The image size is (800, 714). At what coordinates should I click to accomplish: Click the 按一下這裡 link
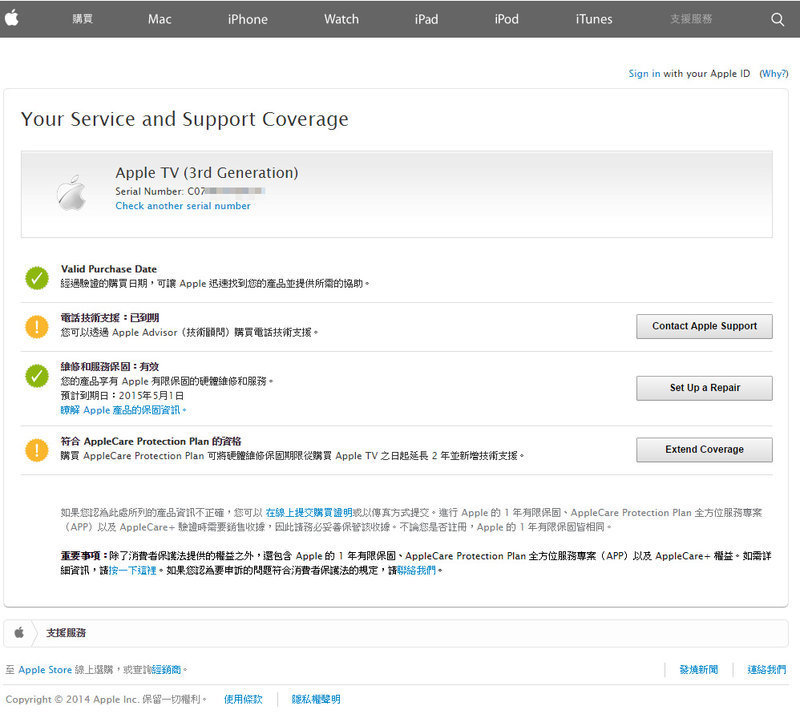pos(133,570)
